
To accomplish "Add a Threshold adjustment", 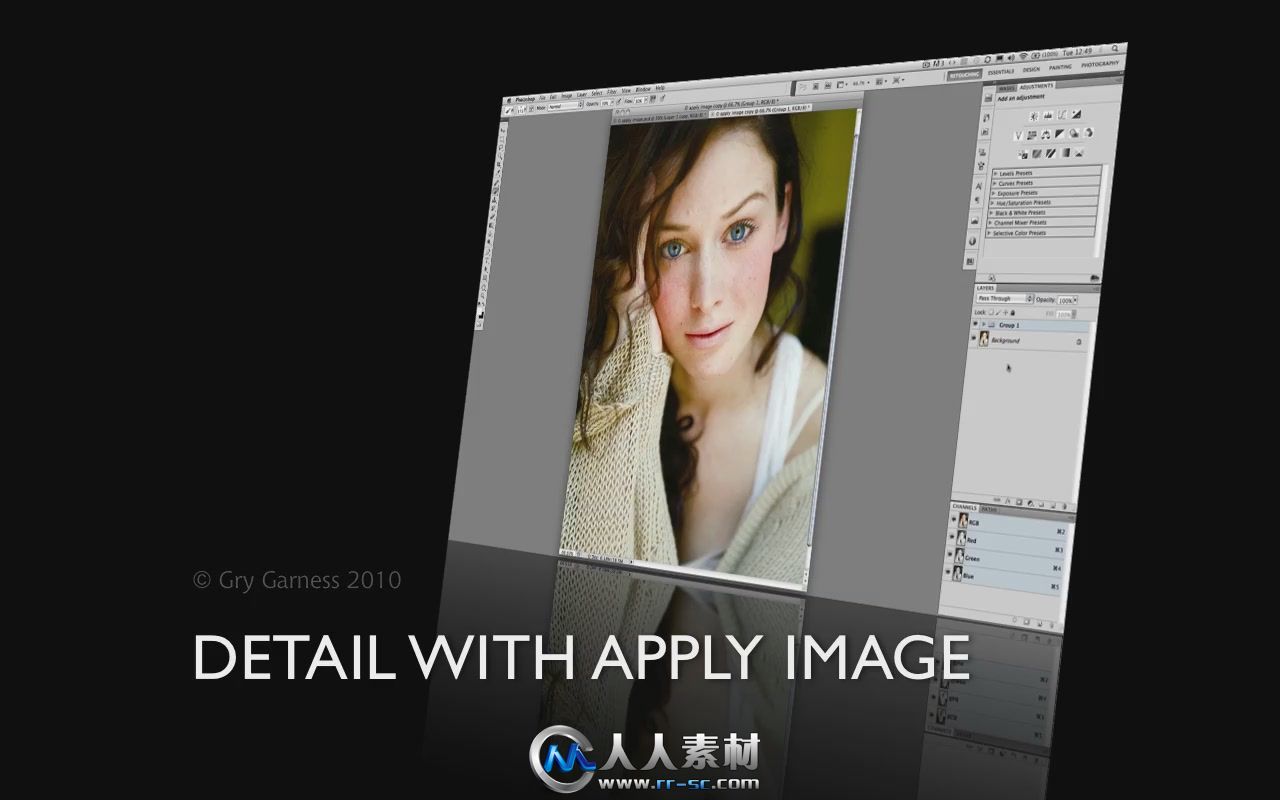I will [x=1051, y=153].
